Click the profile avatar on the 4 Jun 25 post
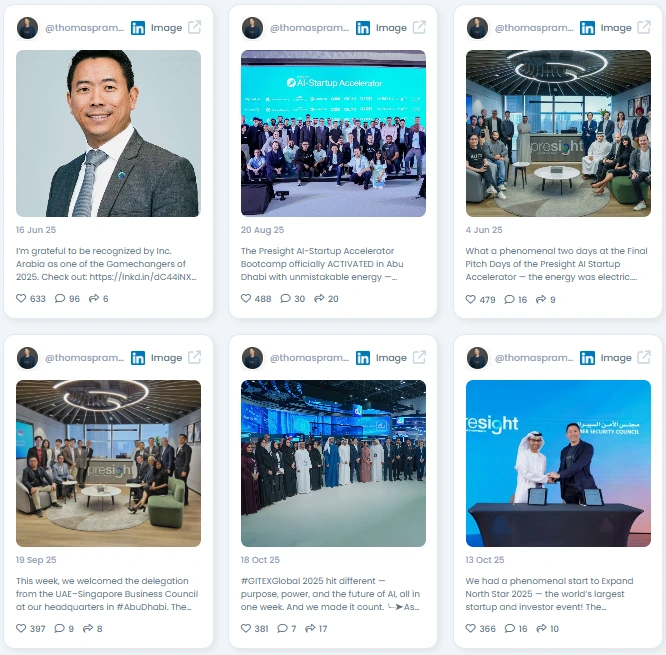Viewport: 666px width, 655px height. point(477,28)
